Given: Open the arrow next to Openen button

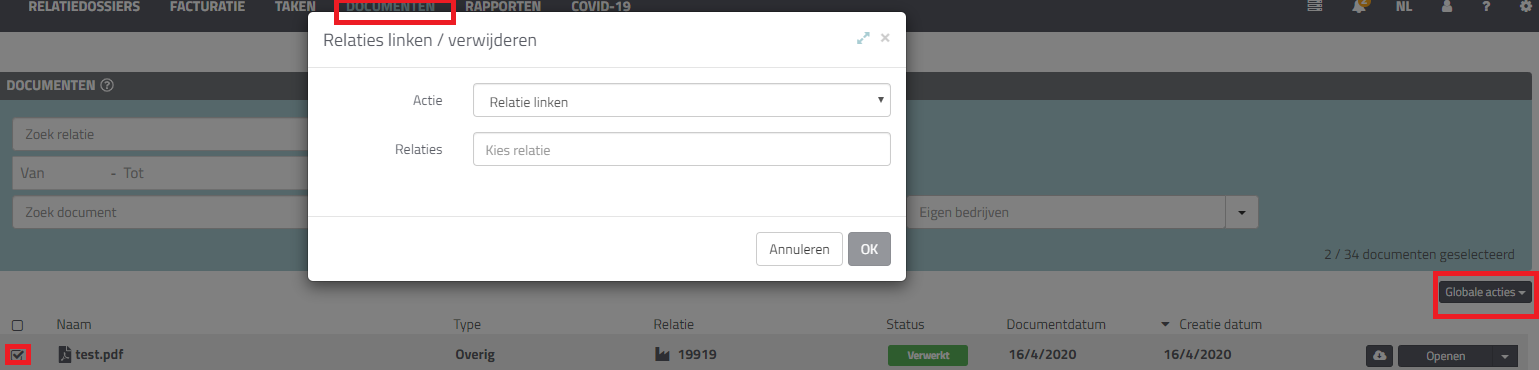Looking at the screenshot, I should [1507, 355].
